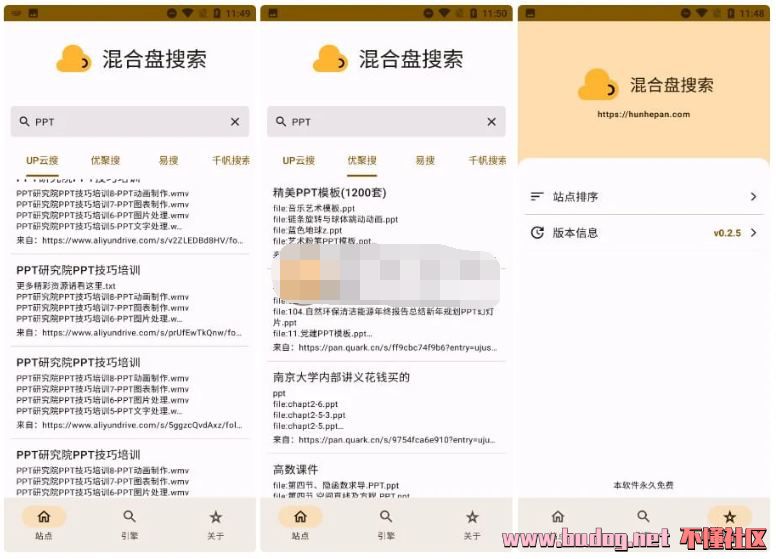Expand the 站点排序 chevron arrow
This screenshot has height=559, width=776.
[753, 196]
